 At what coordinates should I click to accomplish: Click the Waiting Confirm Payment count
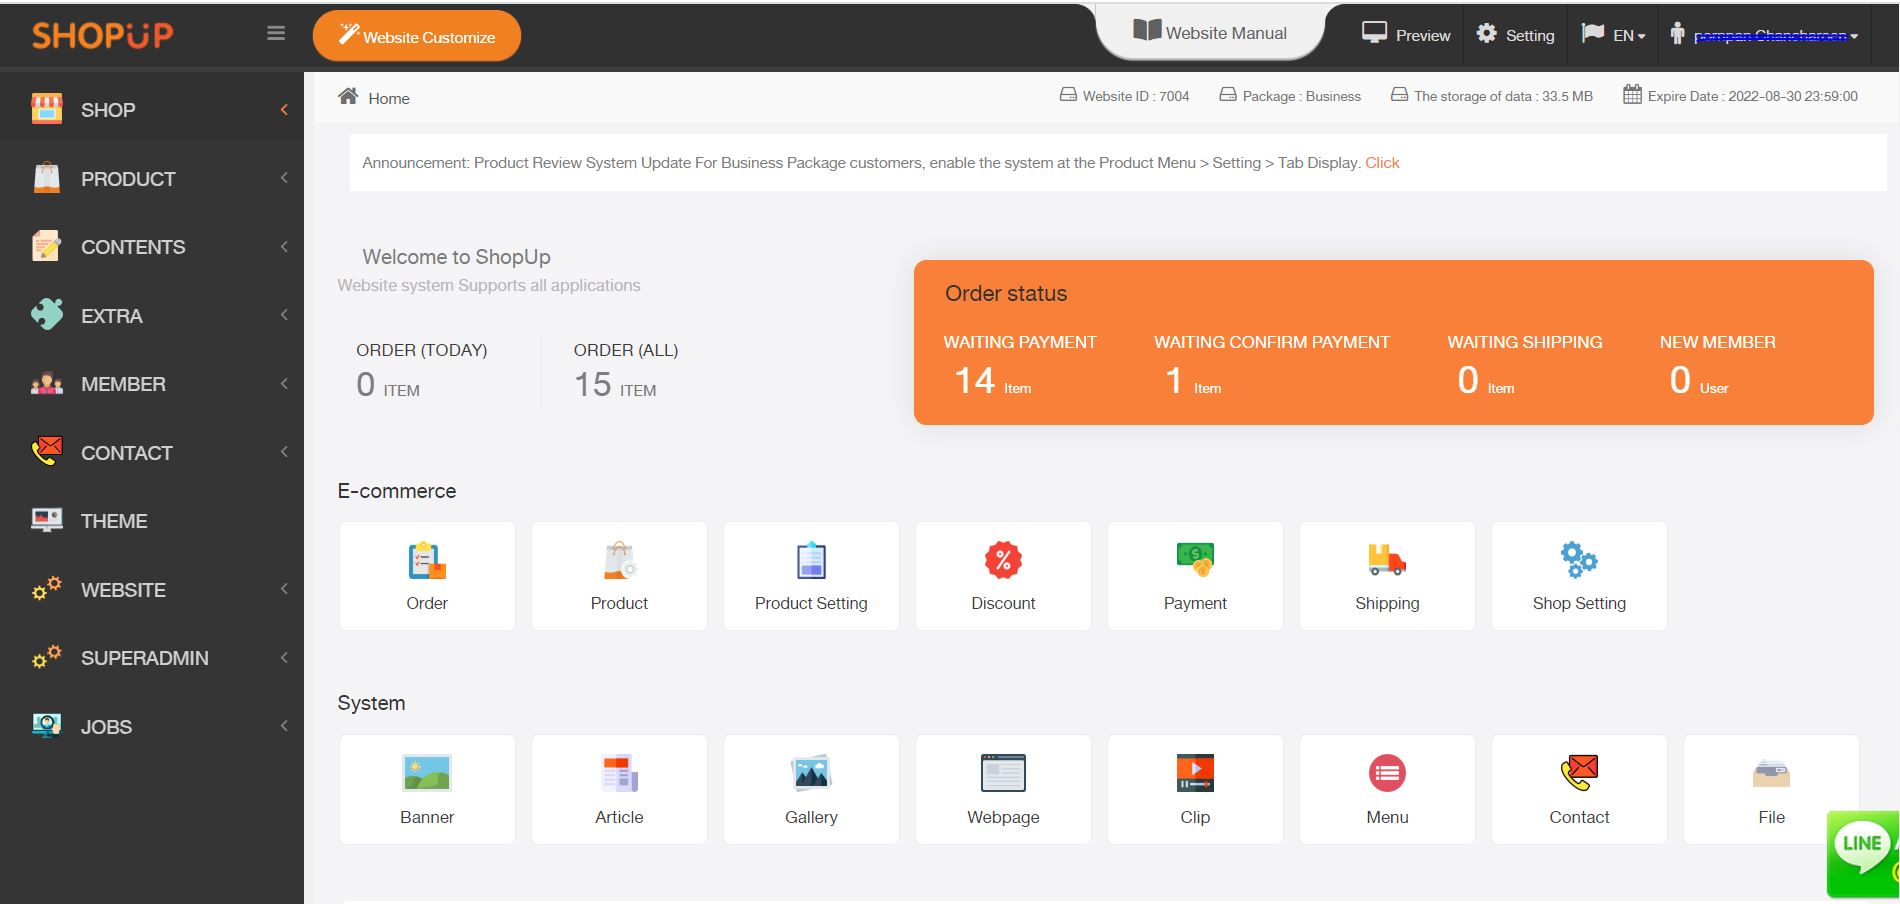(1193, 381)
